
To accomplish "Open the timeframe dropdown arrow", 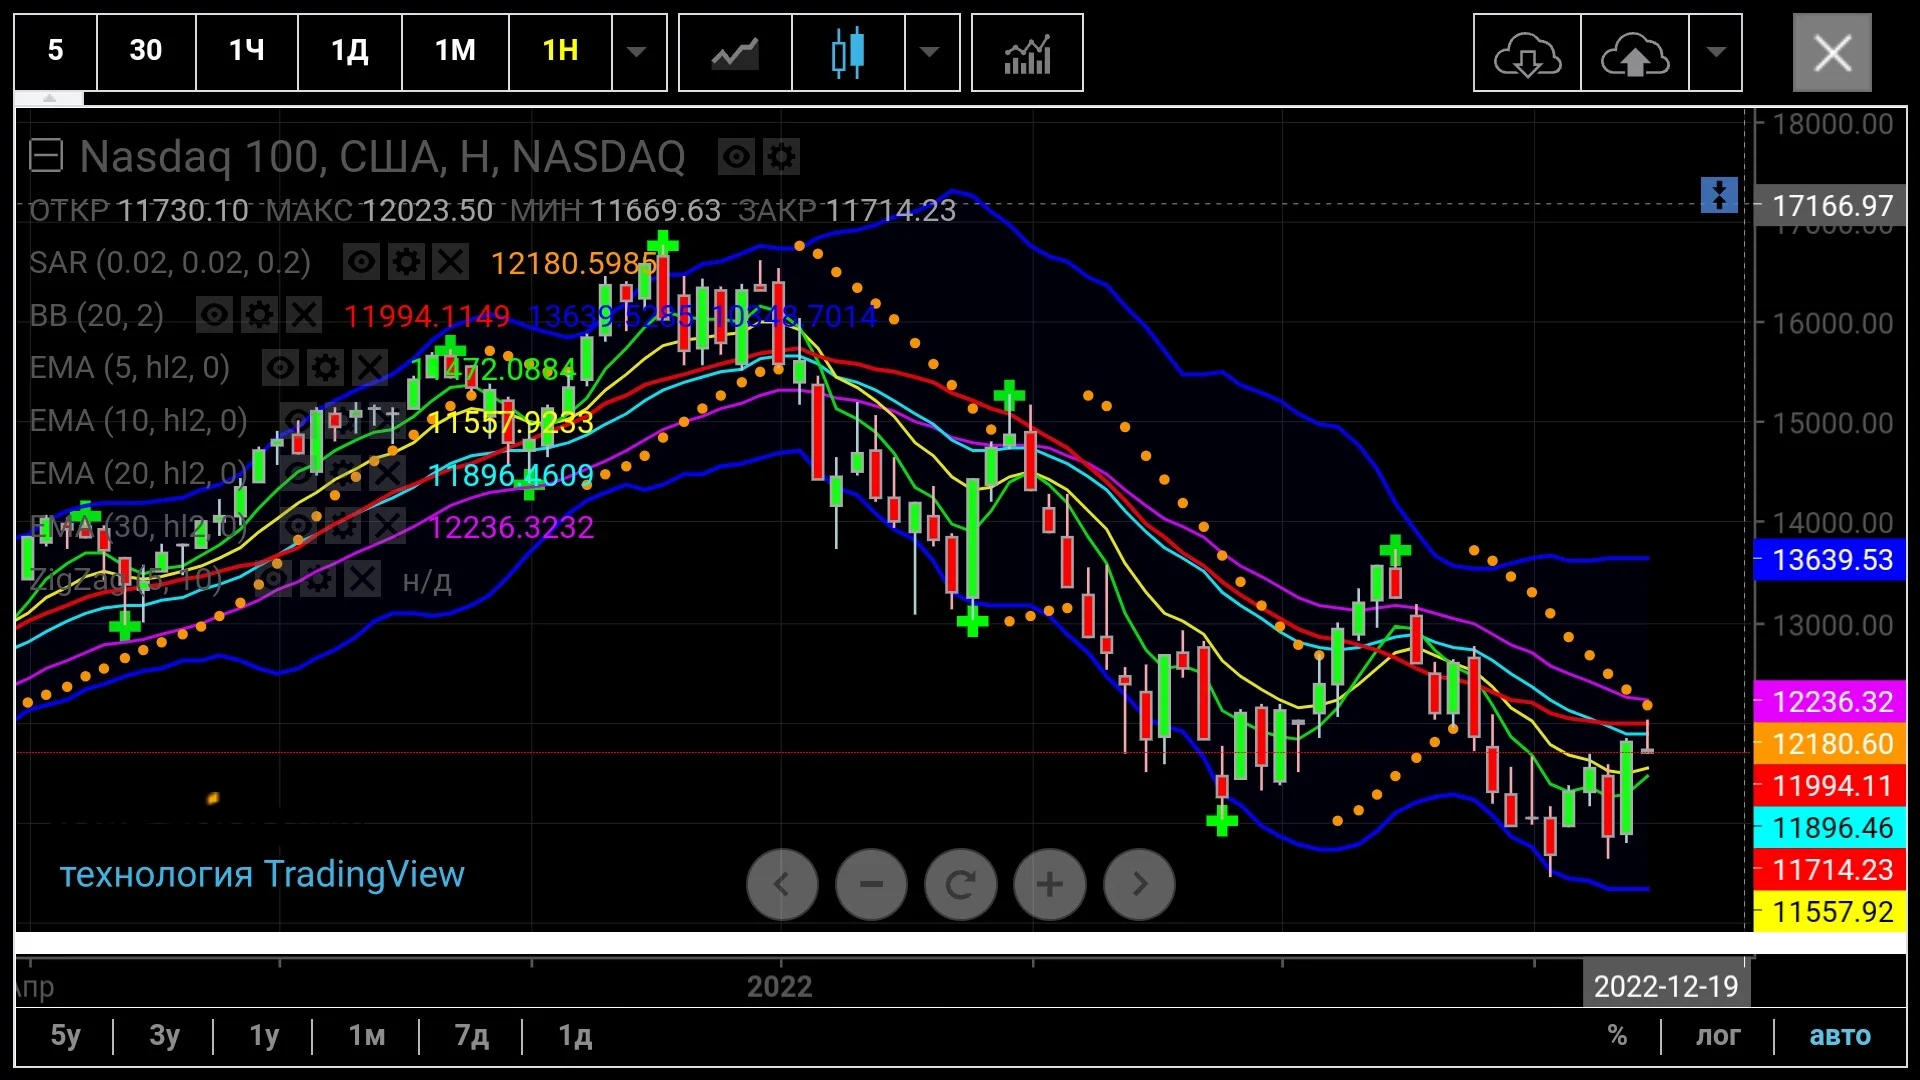I will [637, 53].
